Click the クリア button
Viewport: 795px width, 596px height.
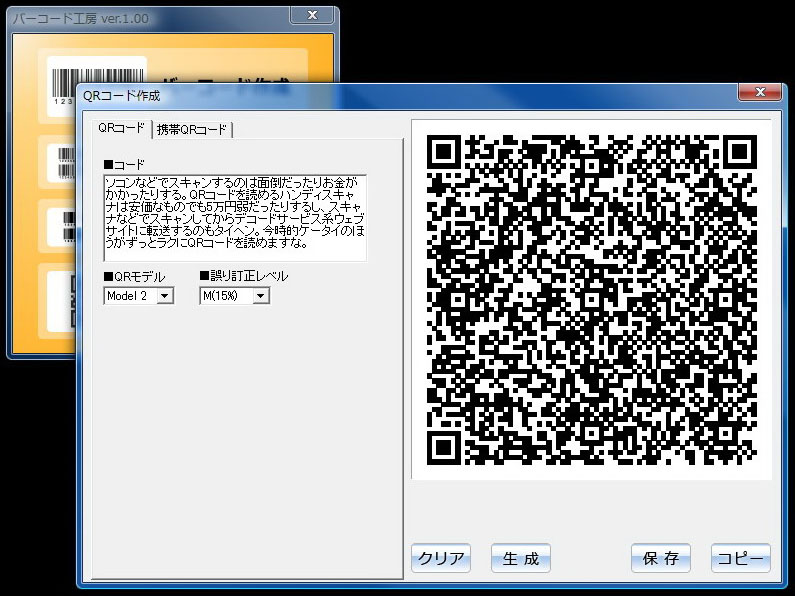point(441,558)
